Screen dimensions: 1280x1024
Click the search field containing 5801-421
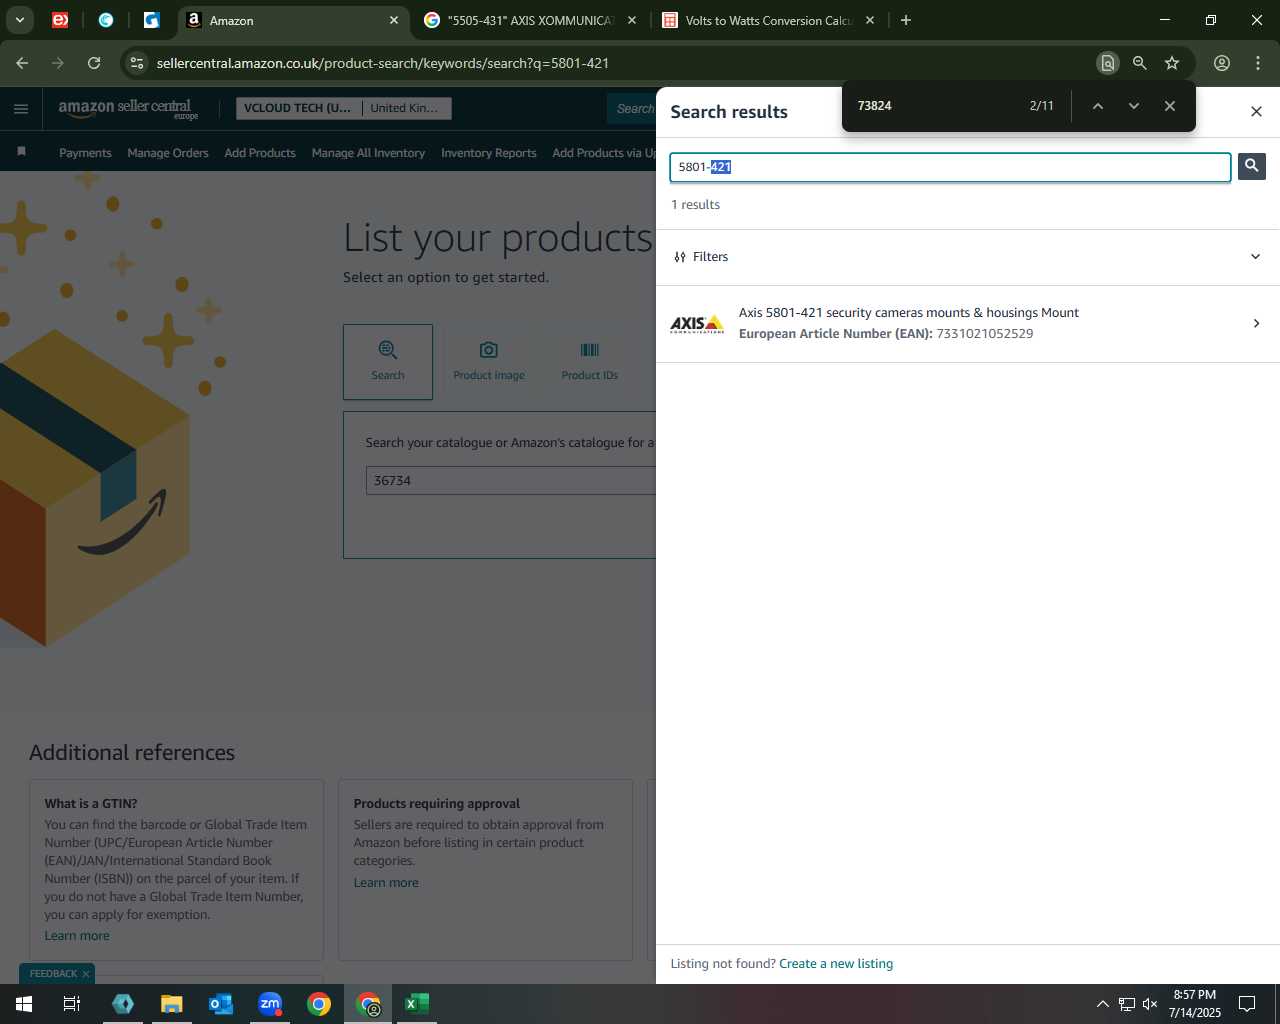pyautogui.click(x=950, y=167)
